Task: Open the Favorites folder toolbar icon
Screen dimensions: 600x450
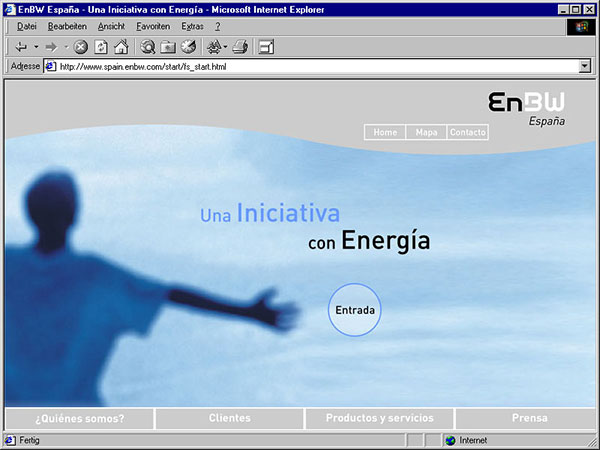Action: pyautogui.click(x=168, y=47)
